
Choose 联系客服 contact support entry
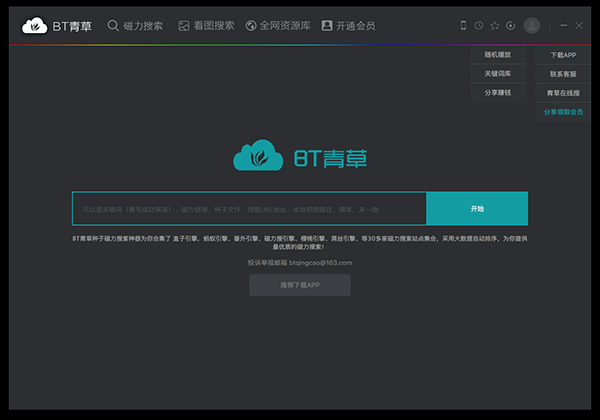(563, 74)
